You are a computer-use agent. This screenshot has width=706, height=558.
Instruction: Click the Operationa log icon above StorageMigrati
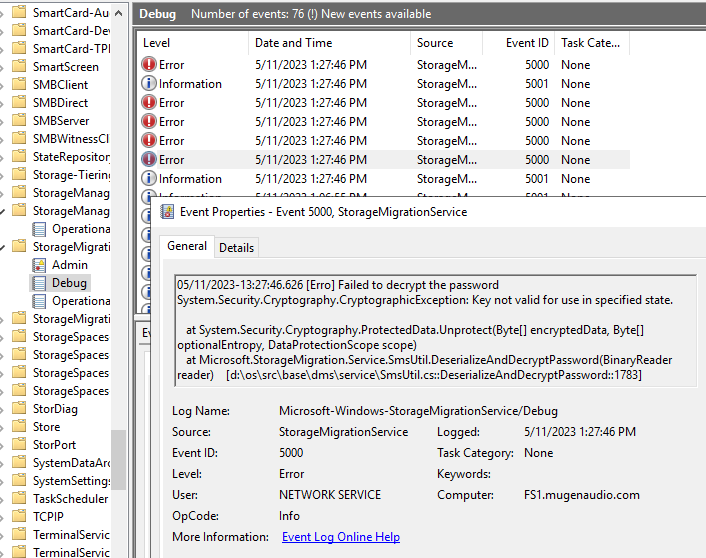pos(39,229)
